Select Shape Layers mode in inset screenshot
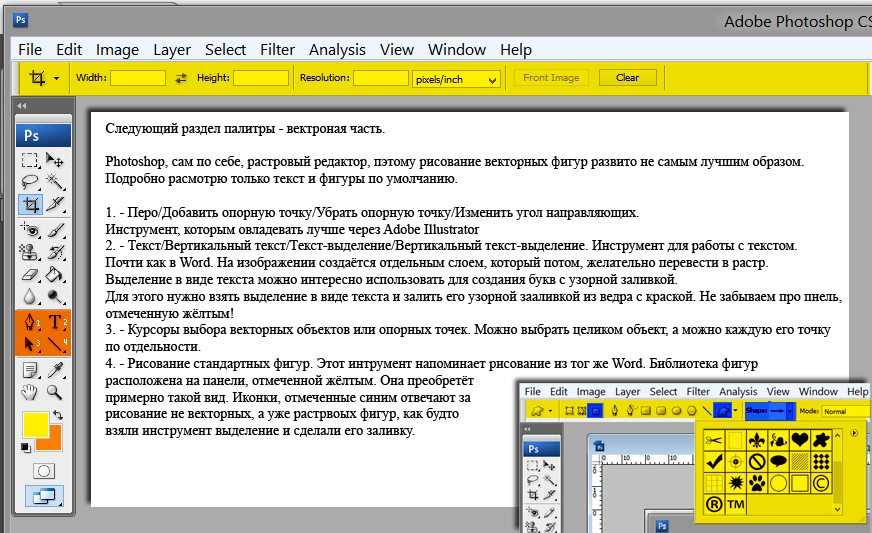872x533 pixels. (x=569, y=411)
